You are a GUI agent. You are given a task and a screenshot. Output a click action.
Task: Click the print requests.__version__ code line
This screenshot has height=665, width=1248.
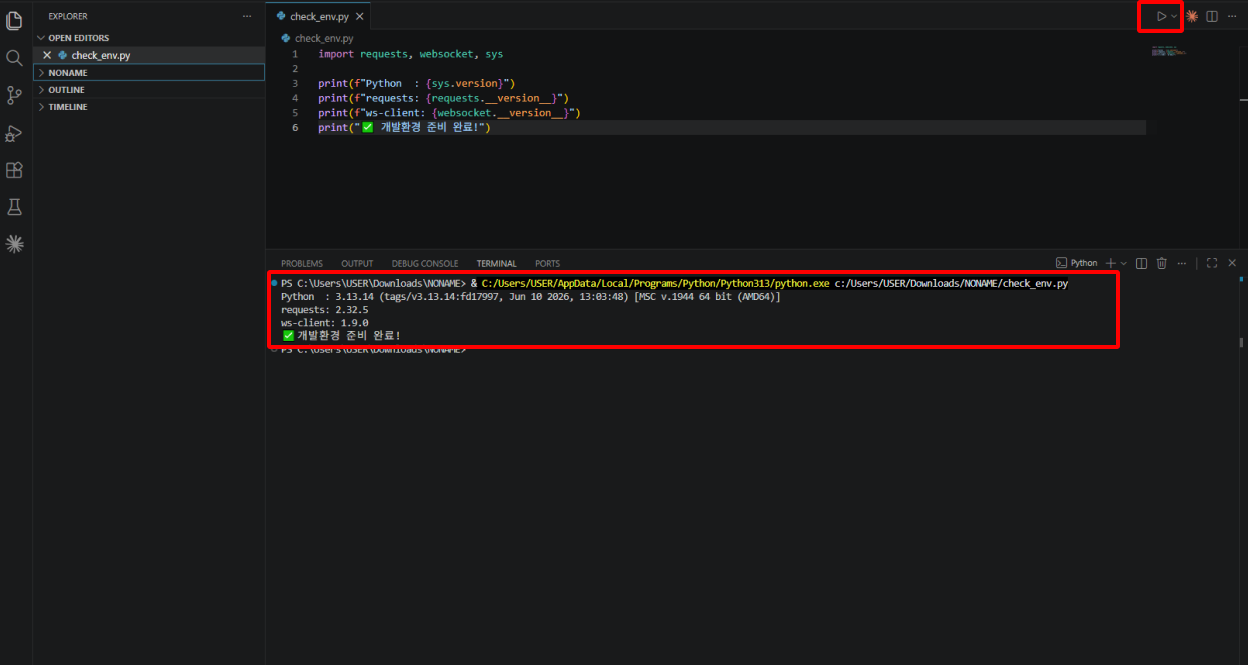tap(444, 98)
